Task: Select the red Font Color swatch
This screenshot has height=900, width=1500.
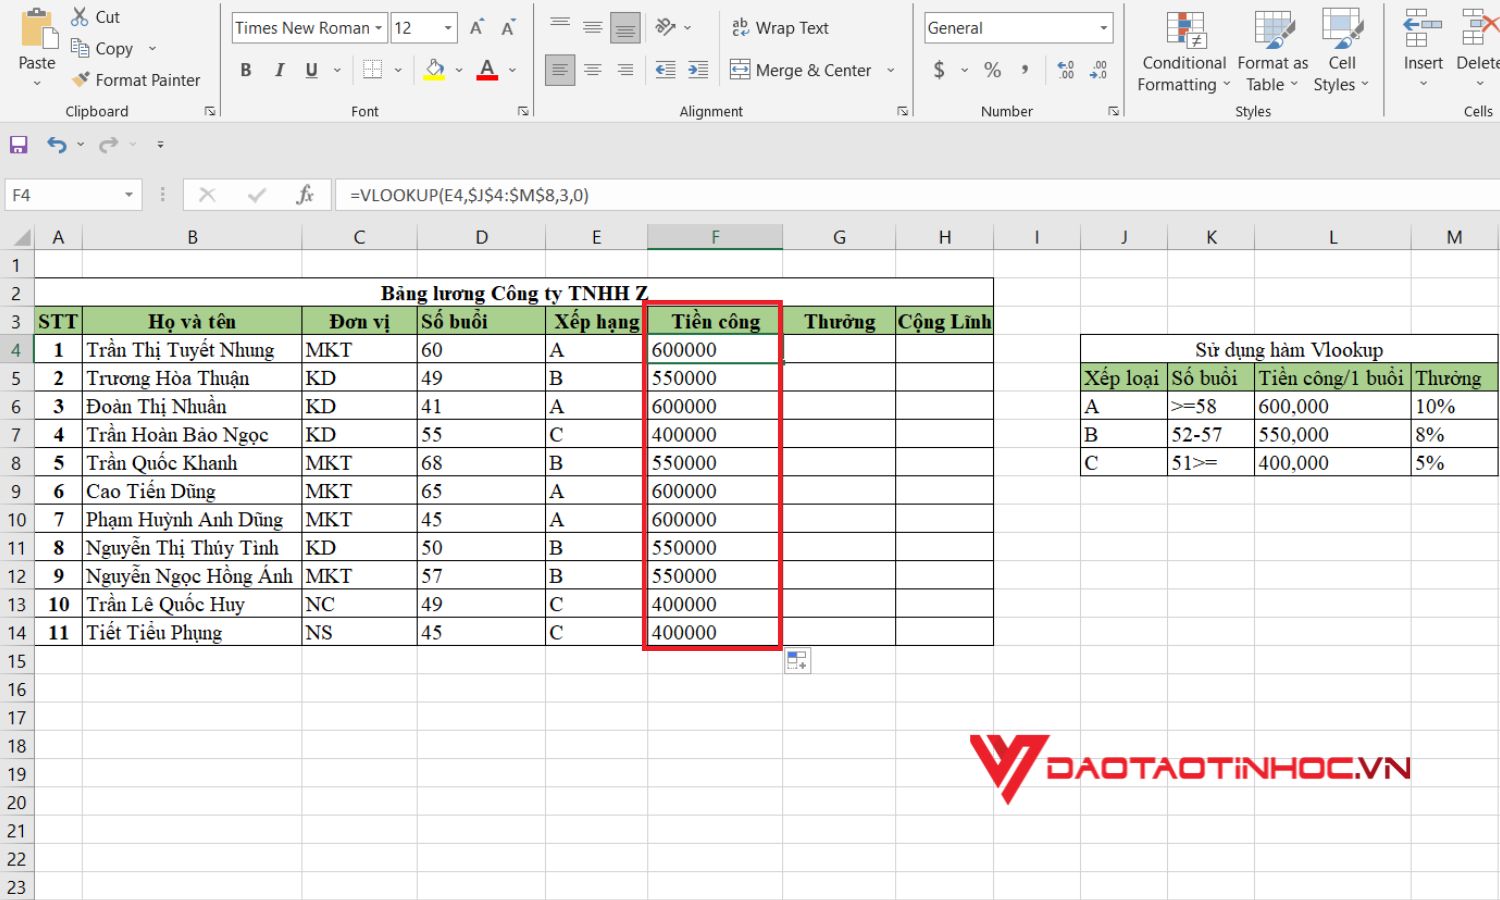Action: coord(487,70)
